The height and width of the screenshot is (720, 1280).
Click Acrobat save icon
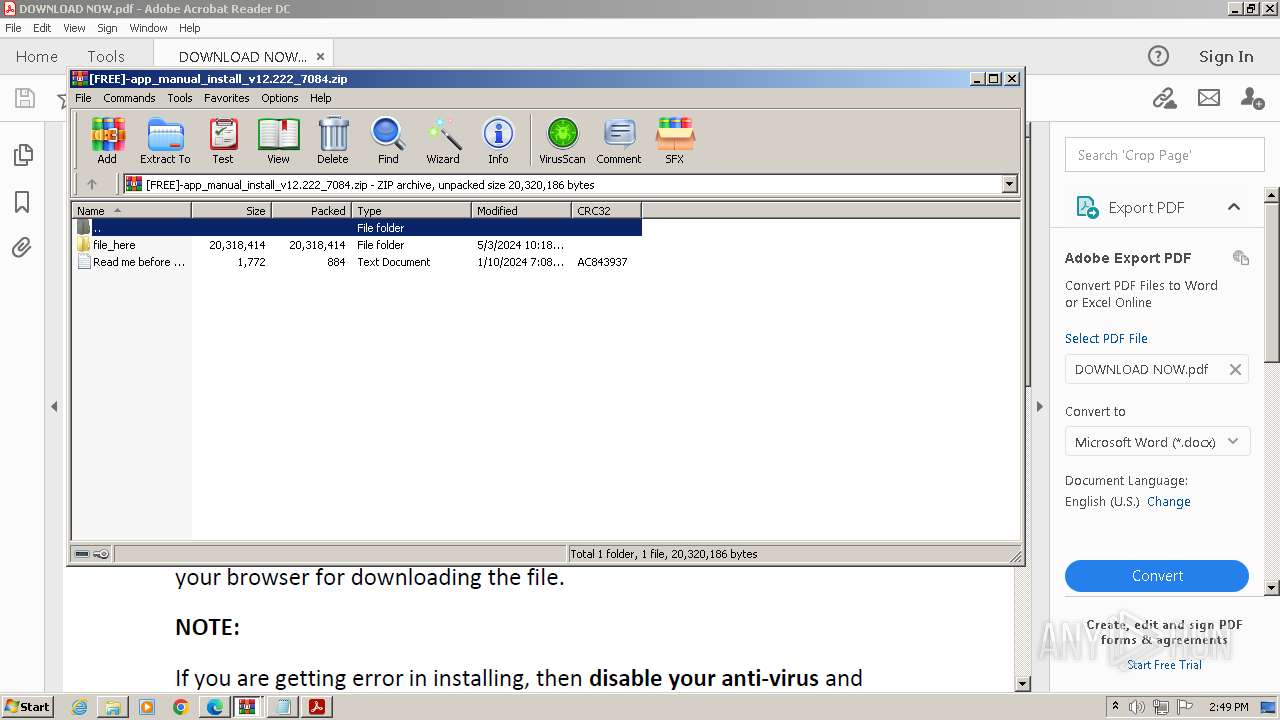pos(24,98)
